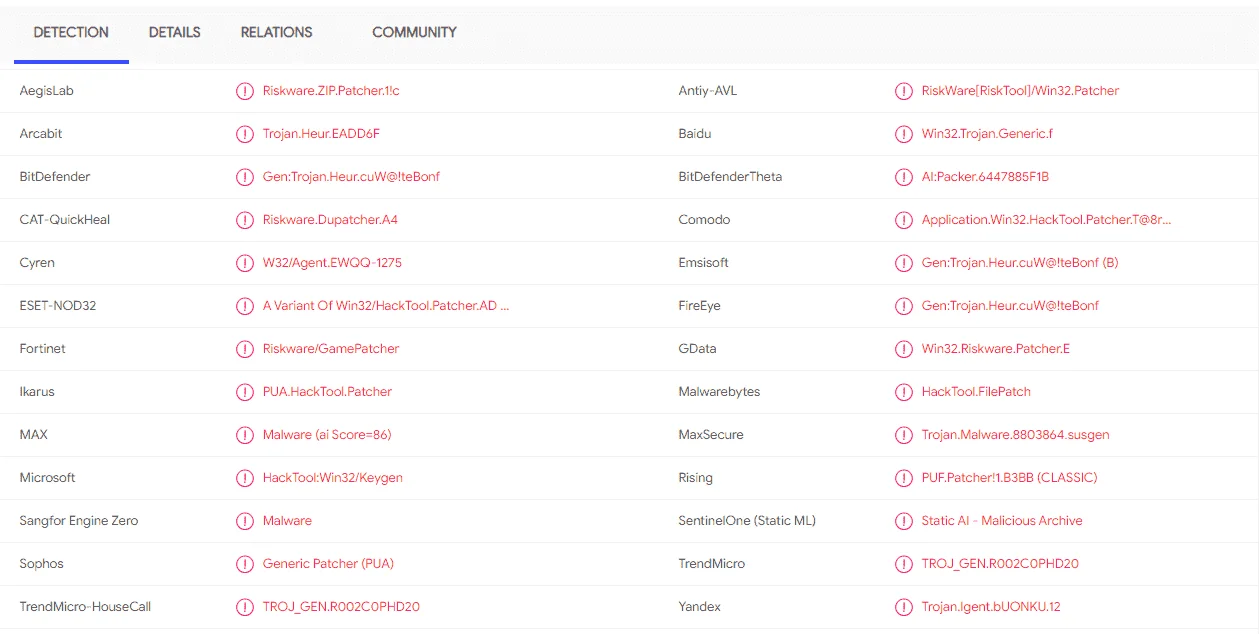1259x634 pixels.
Task: Click the alert icon in the FireEye row
Action: coord(904,306)
